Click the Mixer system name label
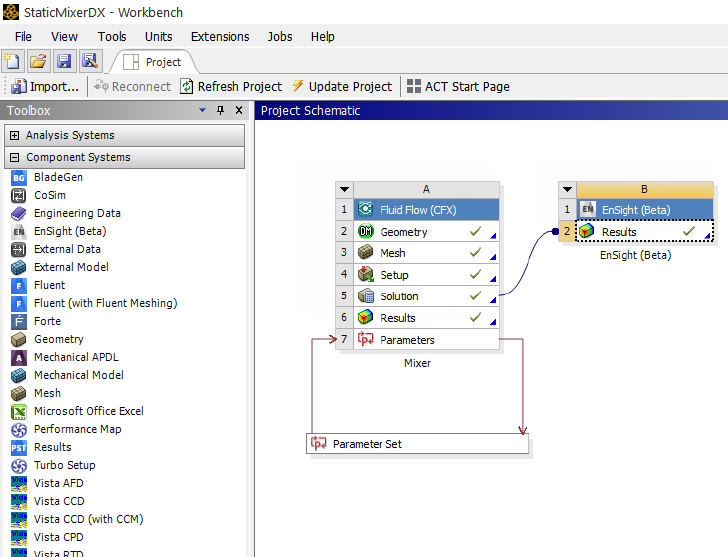This screenshot has height=557, width=728. [x=417, y=363]
